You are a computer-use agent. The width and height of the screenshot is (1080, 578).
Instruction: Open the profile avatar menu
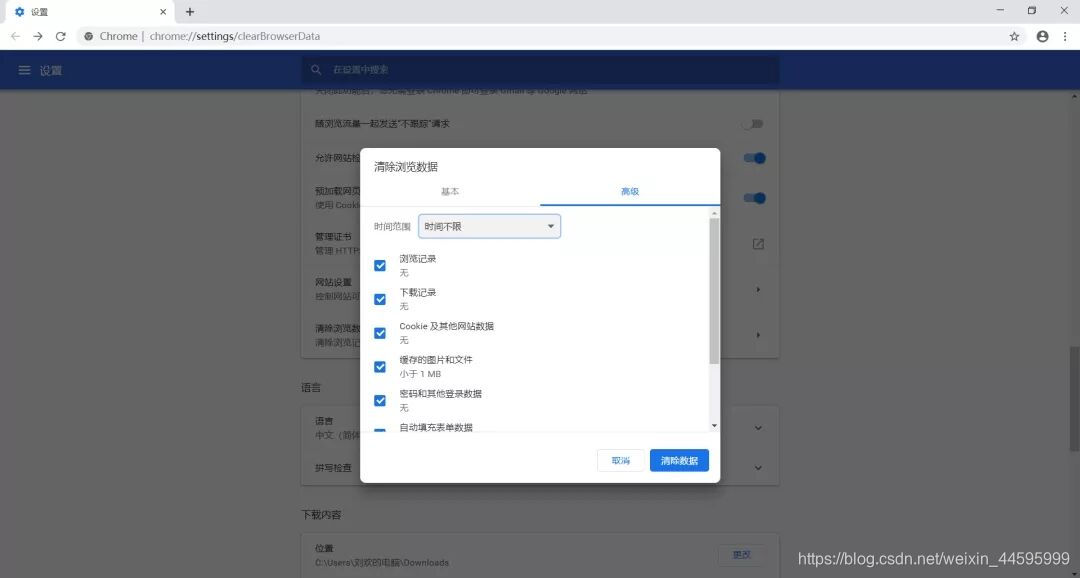1042,37
